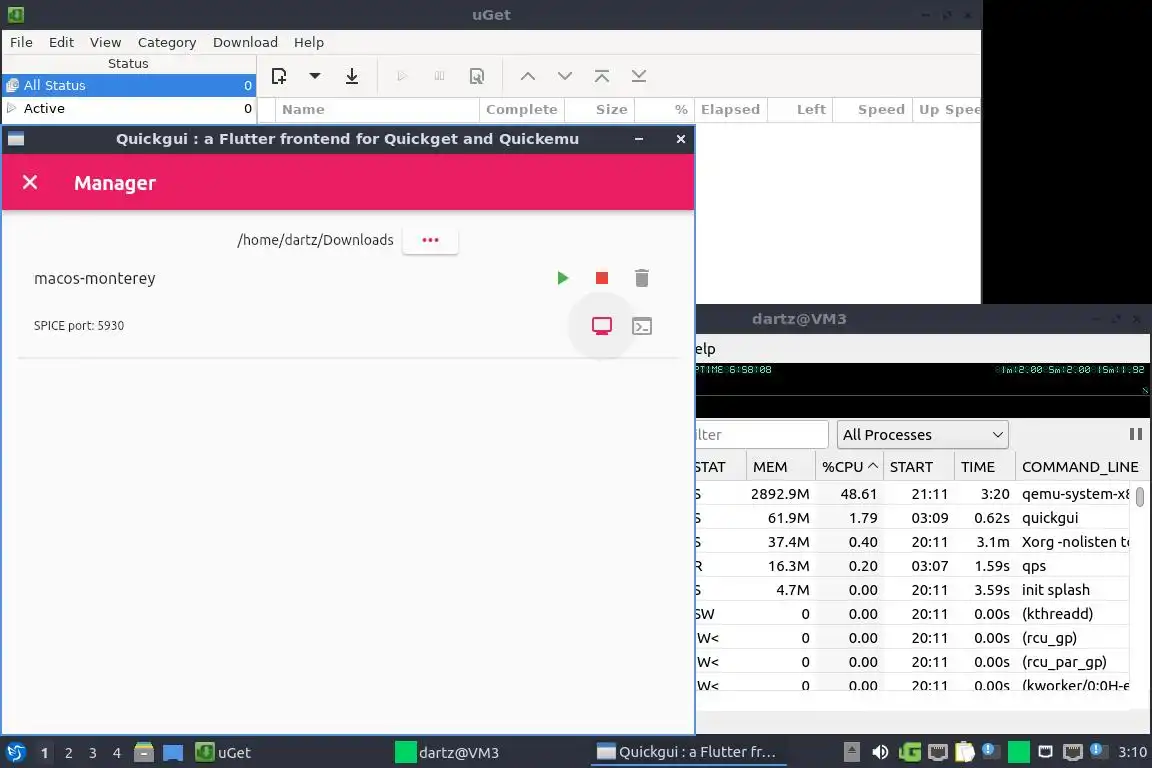1152x768 pixels.
Task: Select the (kthreadd) process row
Action: coord(912,614)
